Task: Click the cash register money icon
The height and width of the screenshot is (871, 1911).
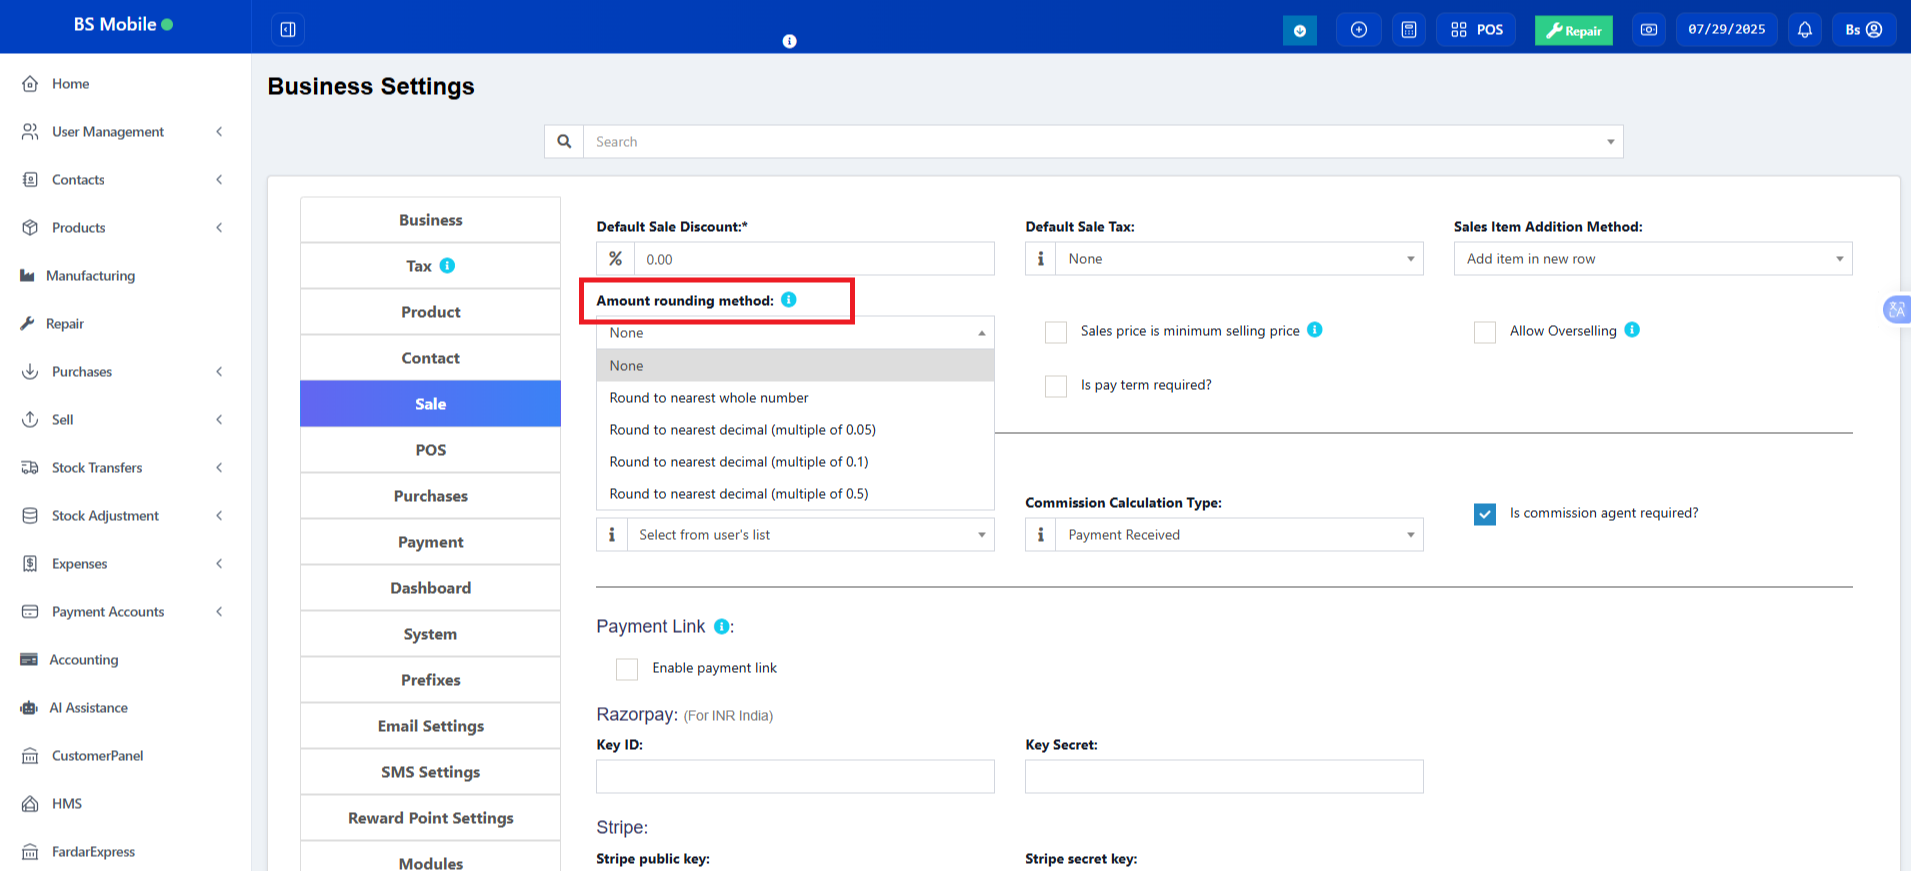Action: tap(1648, 30)
